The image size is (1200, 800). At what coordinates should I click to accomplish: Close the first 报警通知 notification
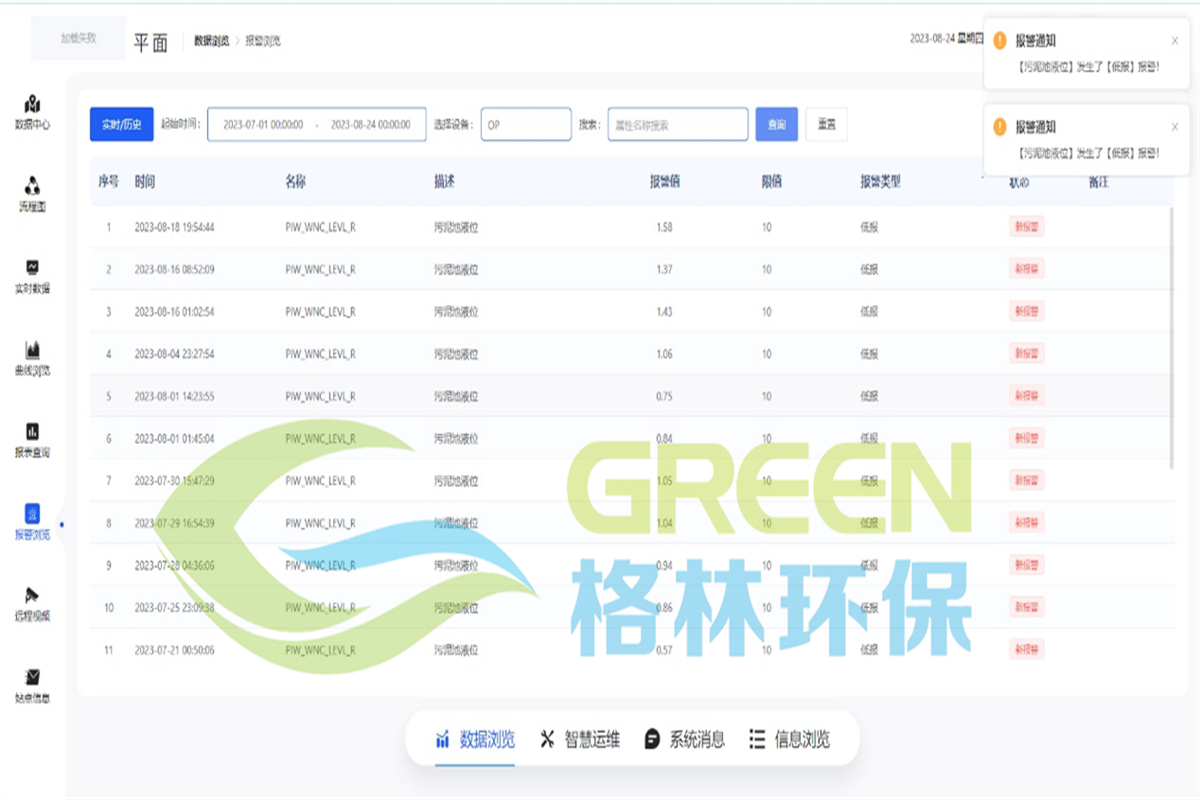point(1175,41)
